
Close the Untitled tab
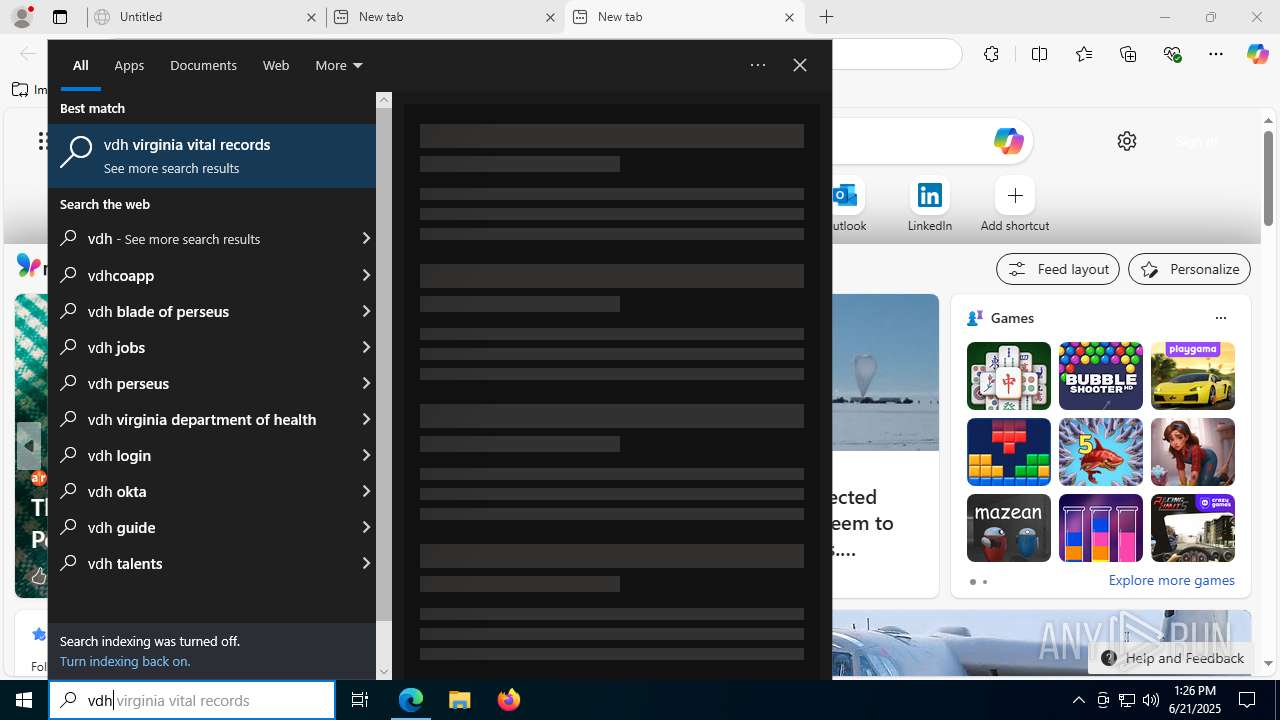coord(311,17)
